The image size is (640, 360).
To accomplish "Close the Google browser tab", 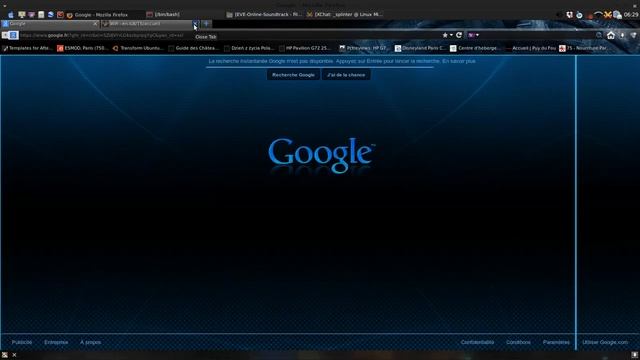I will (95, 24).
